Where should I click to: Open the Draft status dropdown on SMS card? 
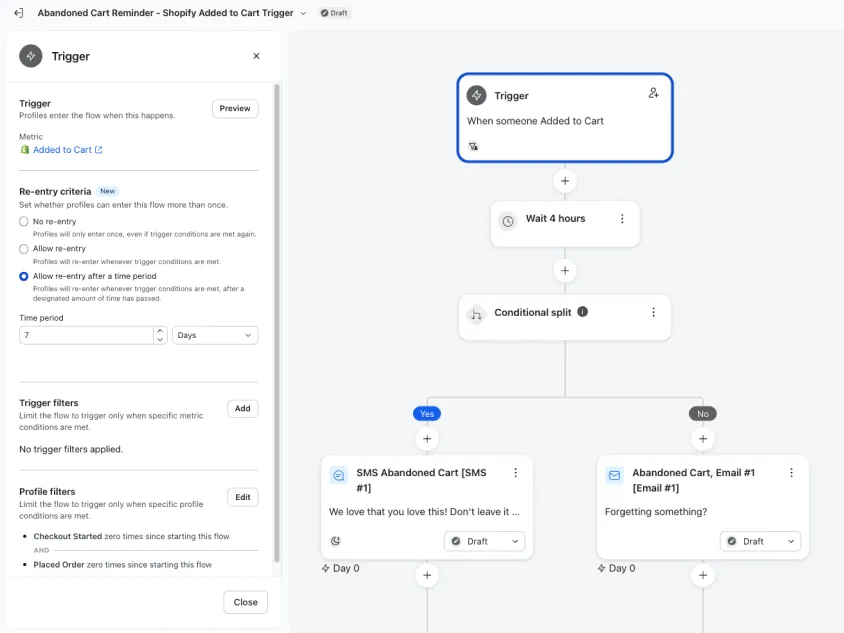click(484, 541)
